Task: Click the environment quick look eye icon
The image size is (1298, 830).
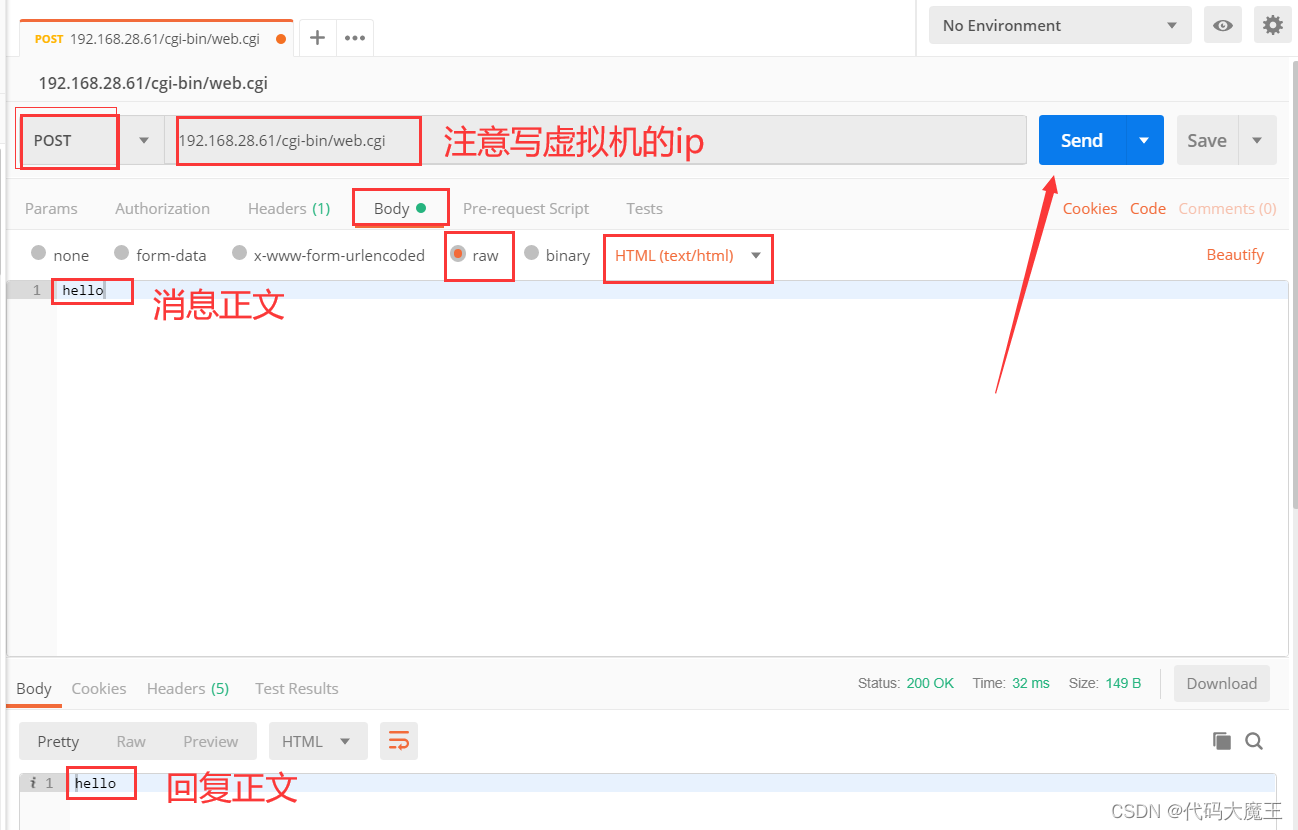Action: click(1223, 26)
